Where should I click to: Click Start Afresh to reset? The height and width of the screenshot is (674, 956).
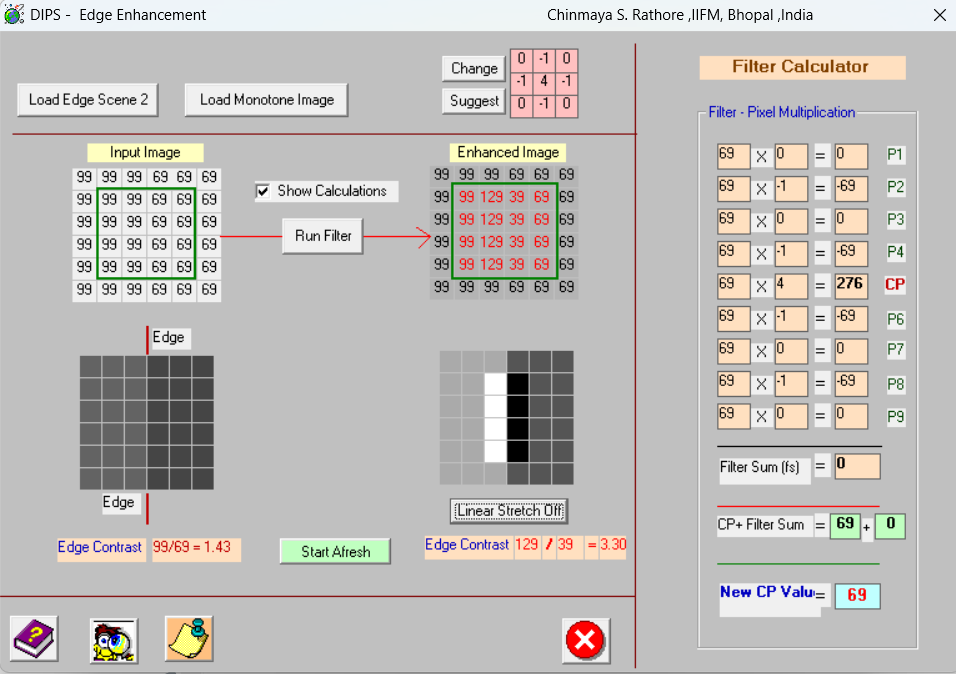point(335,551)
